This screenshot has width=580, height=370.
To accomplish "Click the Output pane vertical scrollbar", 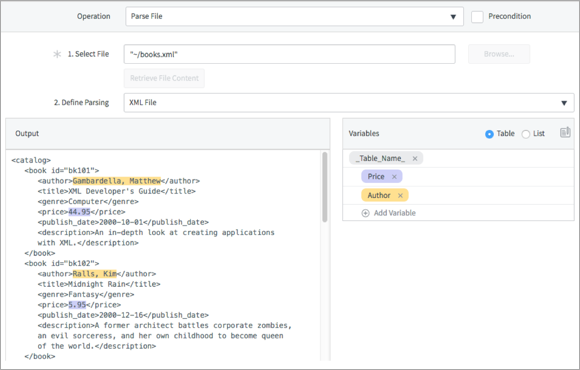I will tap(325, 187).
